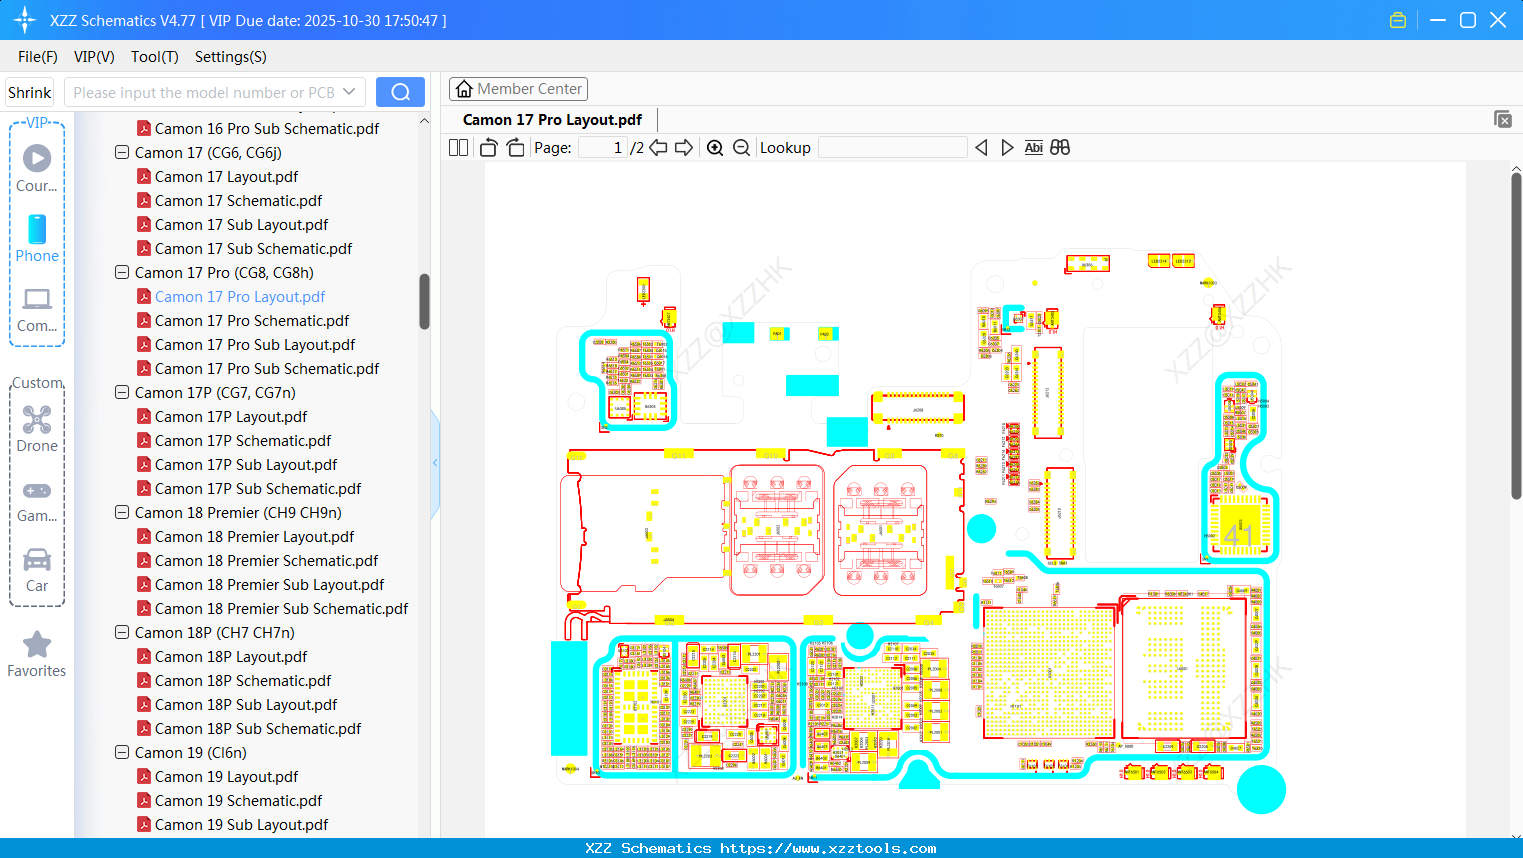Rotate page clockwise
Viewport: 1523px width, 858px height.
coord(515,148)
